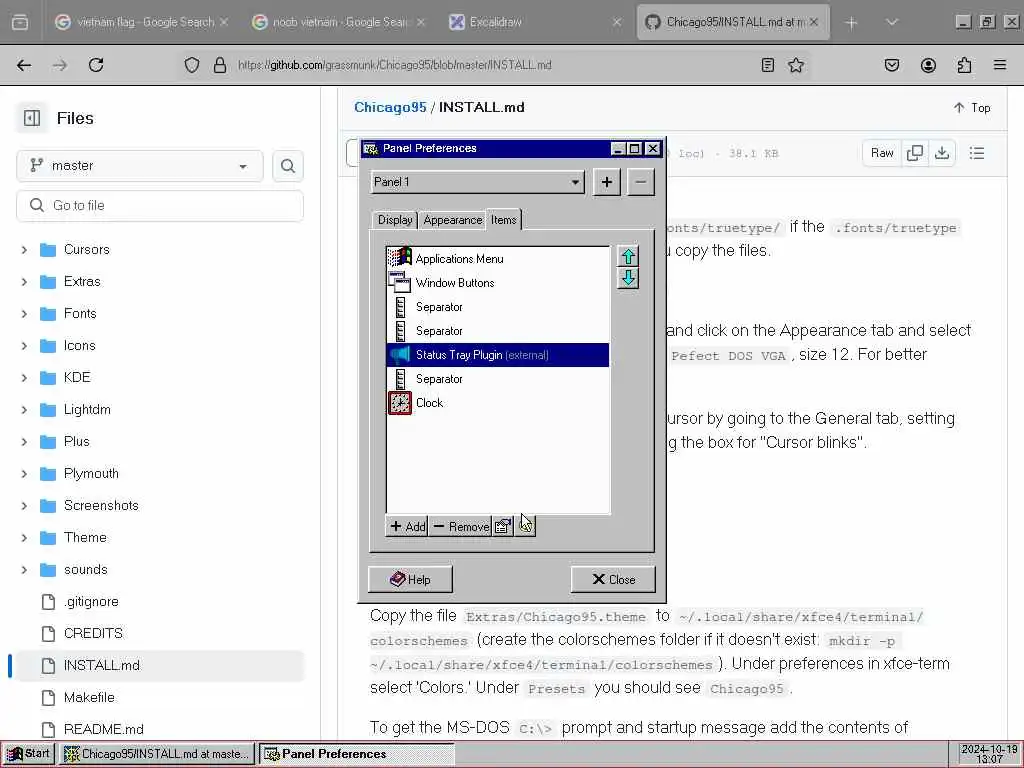Click the Go to file input
1024x768 pixels.
click(160, 206)
